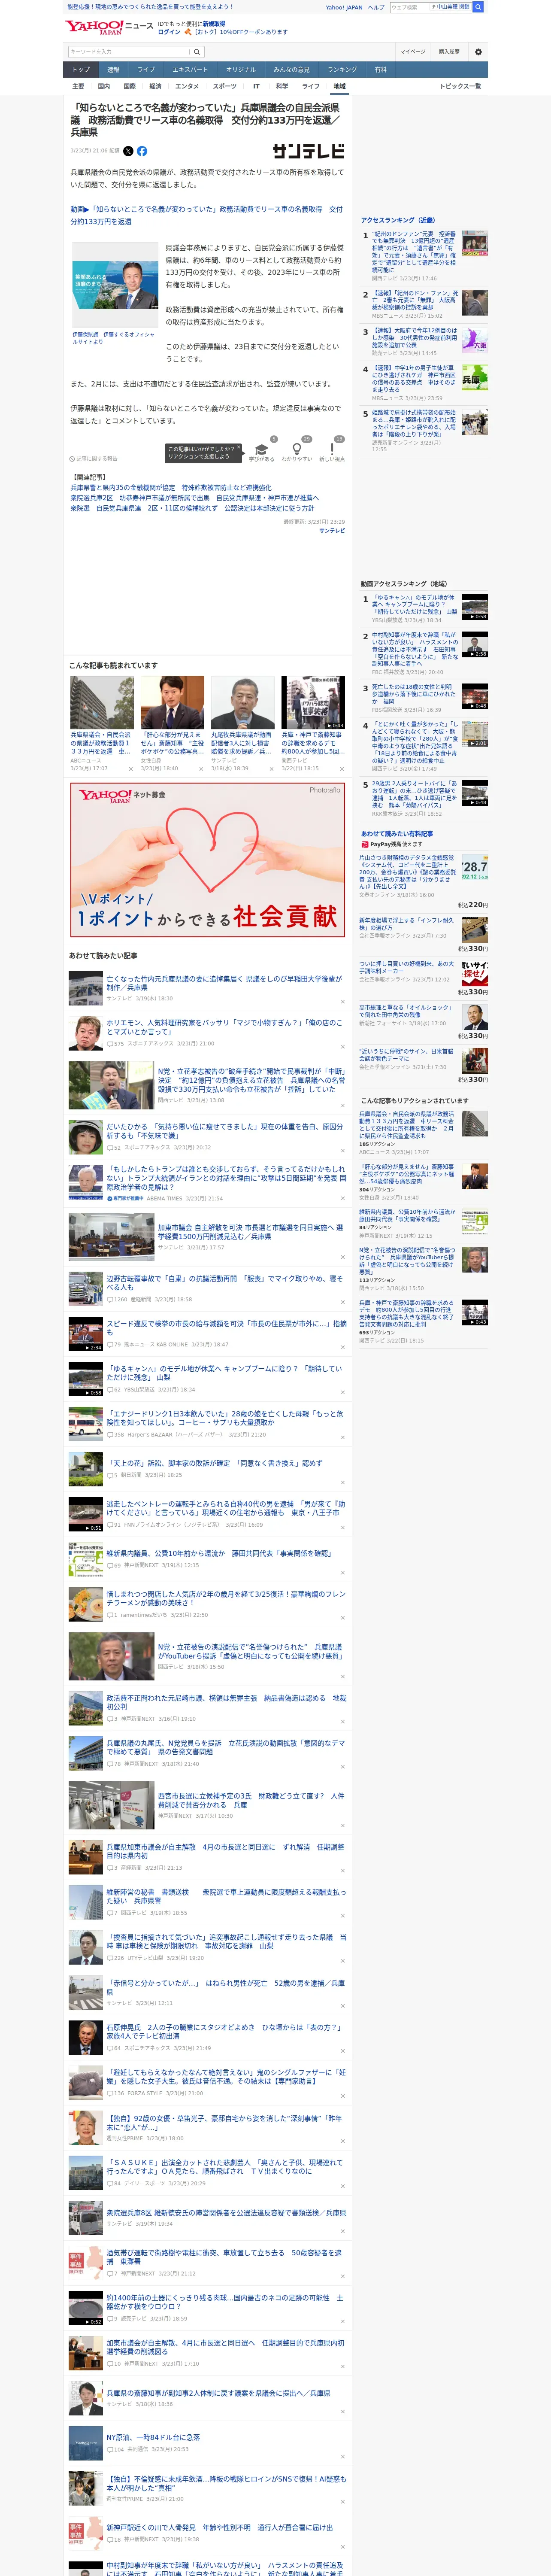The image size is (551, 2576).
Task: Click the keyword search magnifier icon
Action: pos(197,52)
